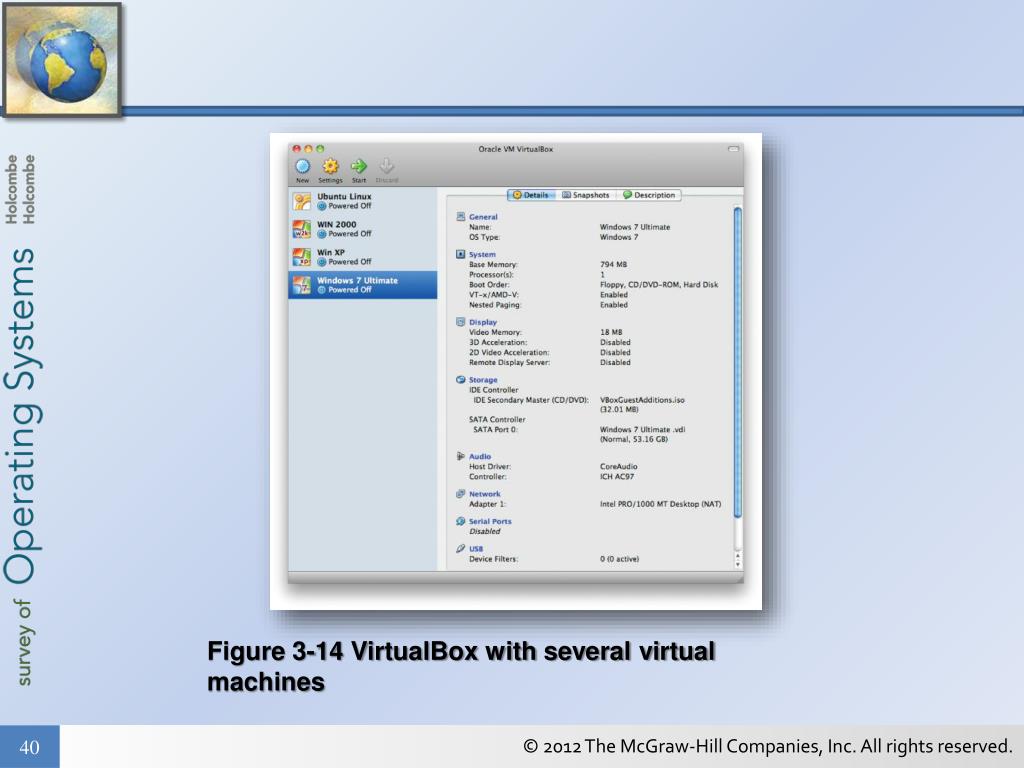Click the Figure 3-14 caption text
Screen dimensions: 1024x768
461,667
